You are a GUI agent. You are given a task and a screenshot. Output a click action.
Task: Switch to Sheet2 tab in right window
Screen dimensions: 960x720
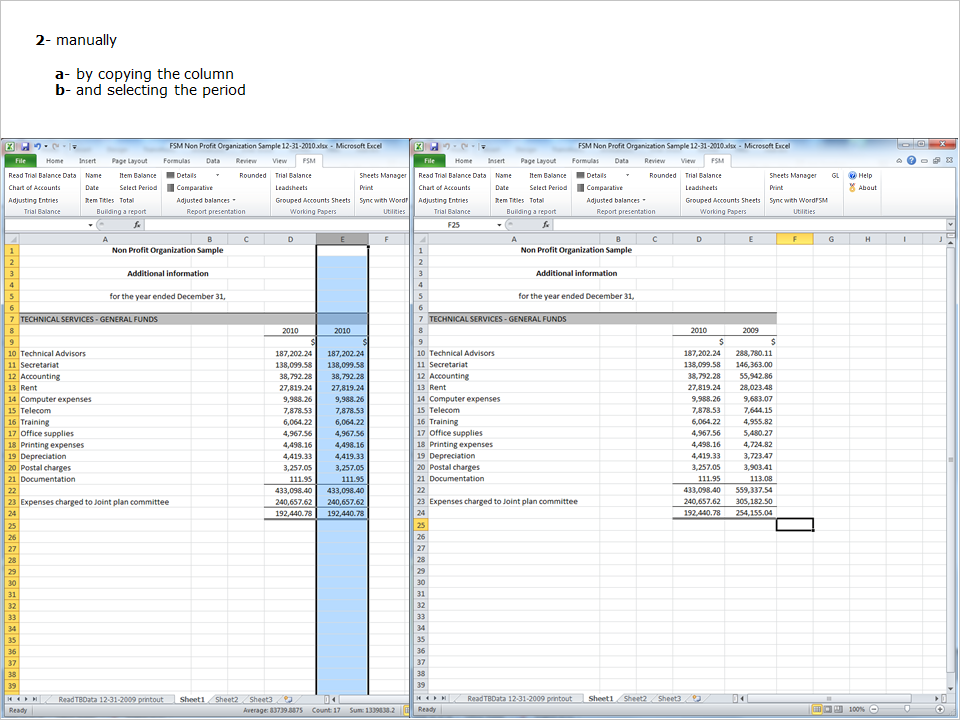pos(635,699)
